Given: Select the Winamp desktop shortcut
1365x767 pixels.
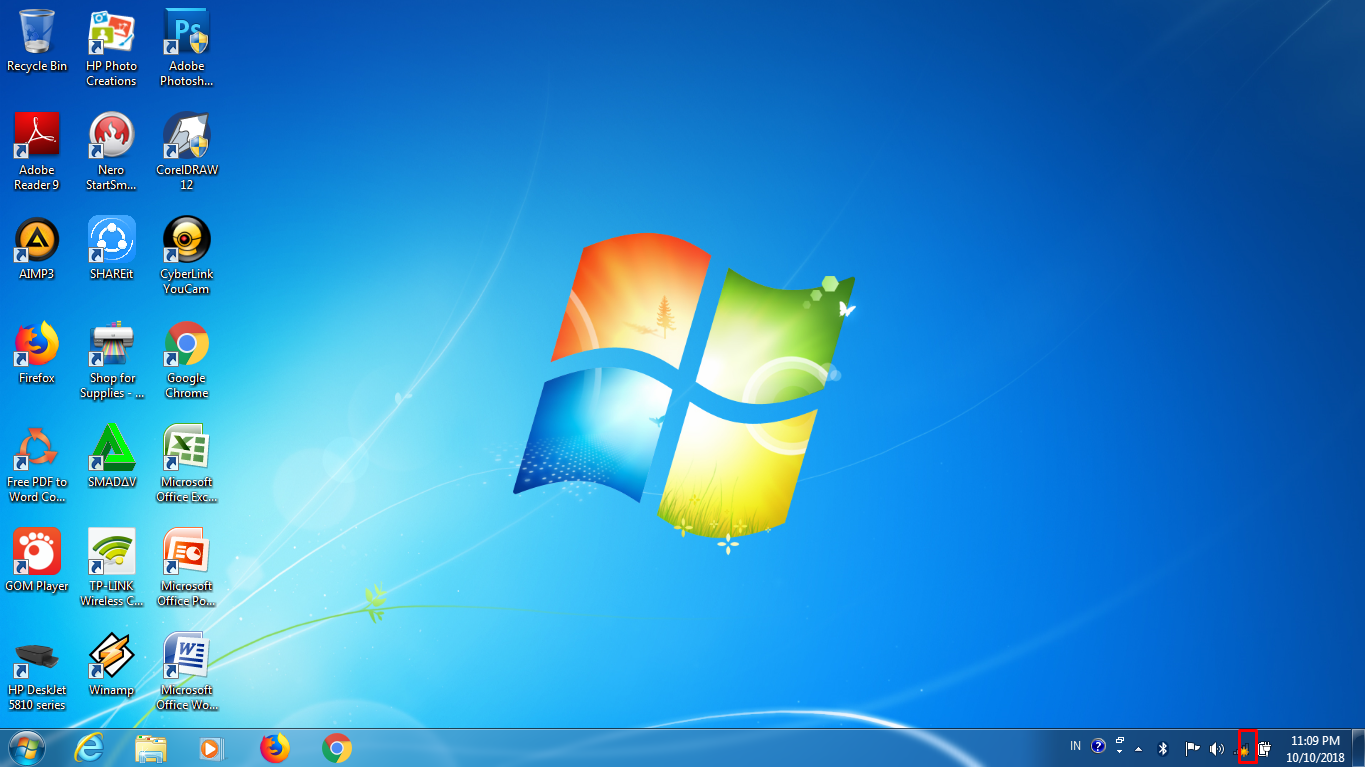Looking at the screenshot, I should [111, 665].
